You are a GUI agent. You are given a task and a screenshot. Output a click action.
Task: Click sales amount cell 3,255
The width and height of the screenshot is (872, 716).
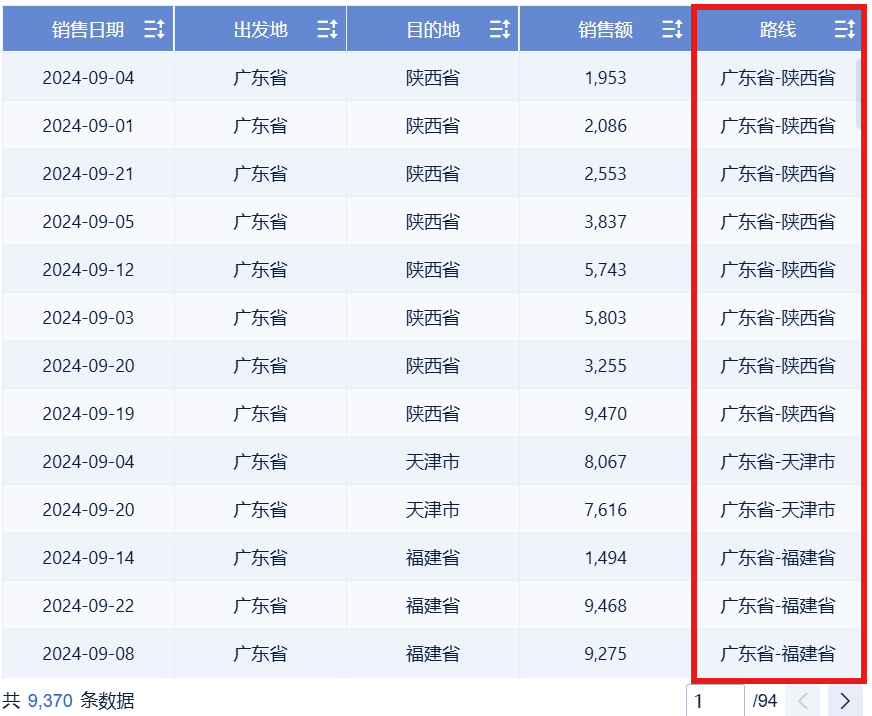coord(605,366)
